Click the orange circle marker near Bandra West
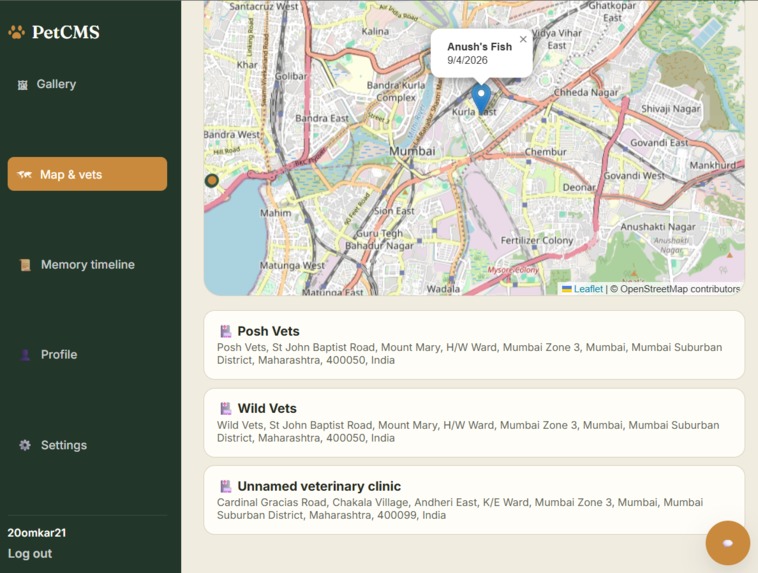758x573 pixels. [212, 180]
